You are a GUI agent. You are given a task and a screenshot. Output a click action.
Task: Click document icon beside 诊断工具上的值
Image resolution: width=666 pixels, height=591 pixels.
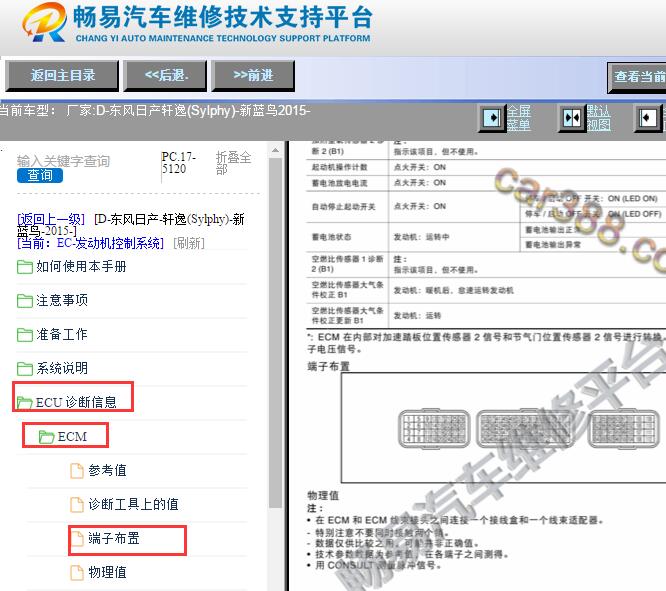pos(77,505)
